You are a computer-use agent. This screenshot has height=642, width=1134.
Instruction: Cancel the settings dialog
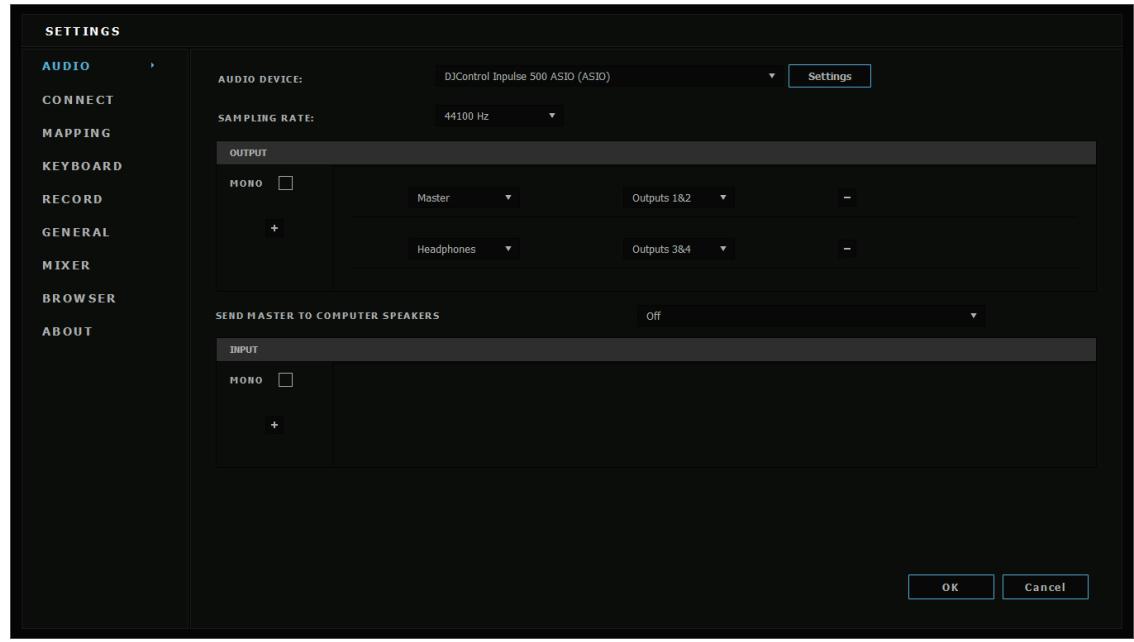tap(1045, 587)
